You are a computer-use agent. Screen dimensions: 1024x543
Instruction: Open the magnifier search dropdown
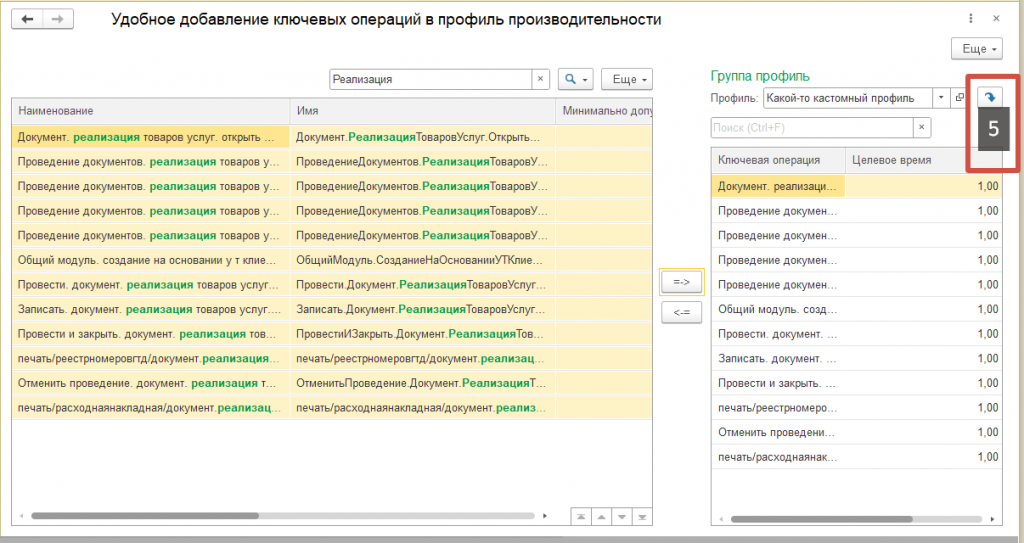pos(575,79)
